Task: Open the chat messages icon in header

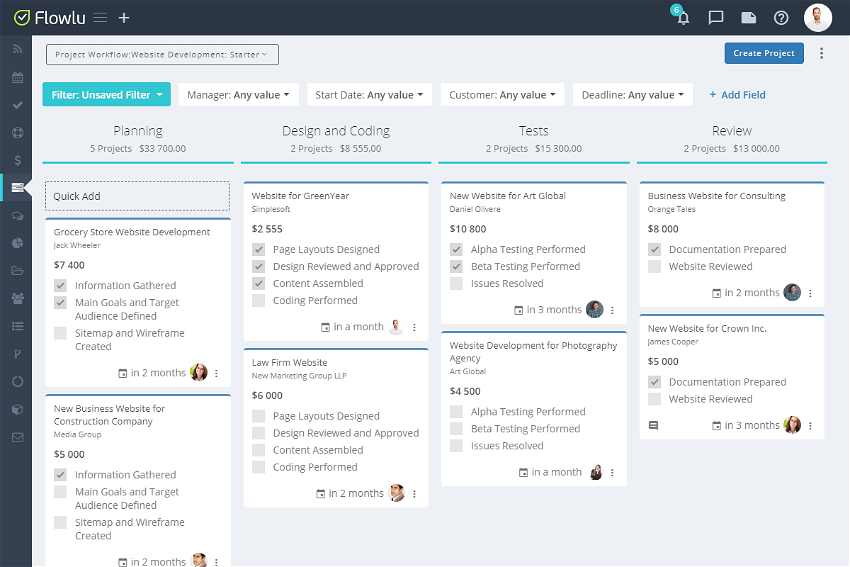Action: tap(716, 18)
